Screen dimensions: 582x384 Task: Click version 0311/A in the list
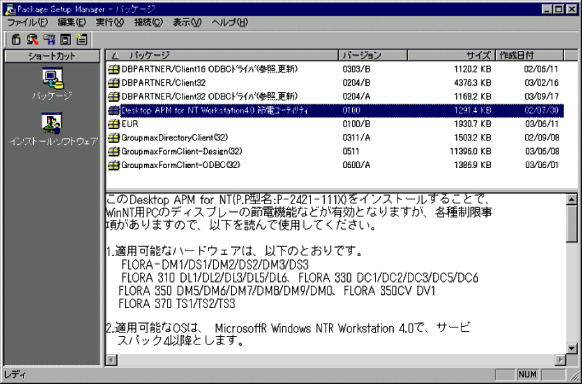(356, 138)
